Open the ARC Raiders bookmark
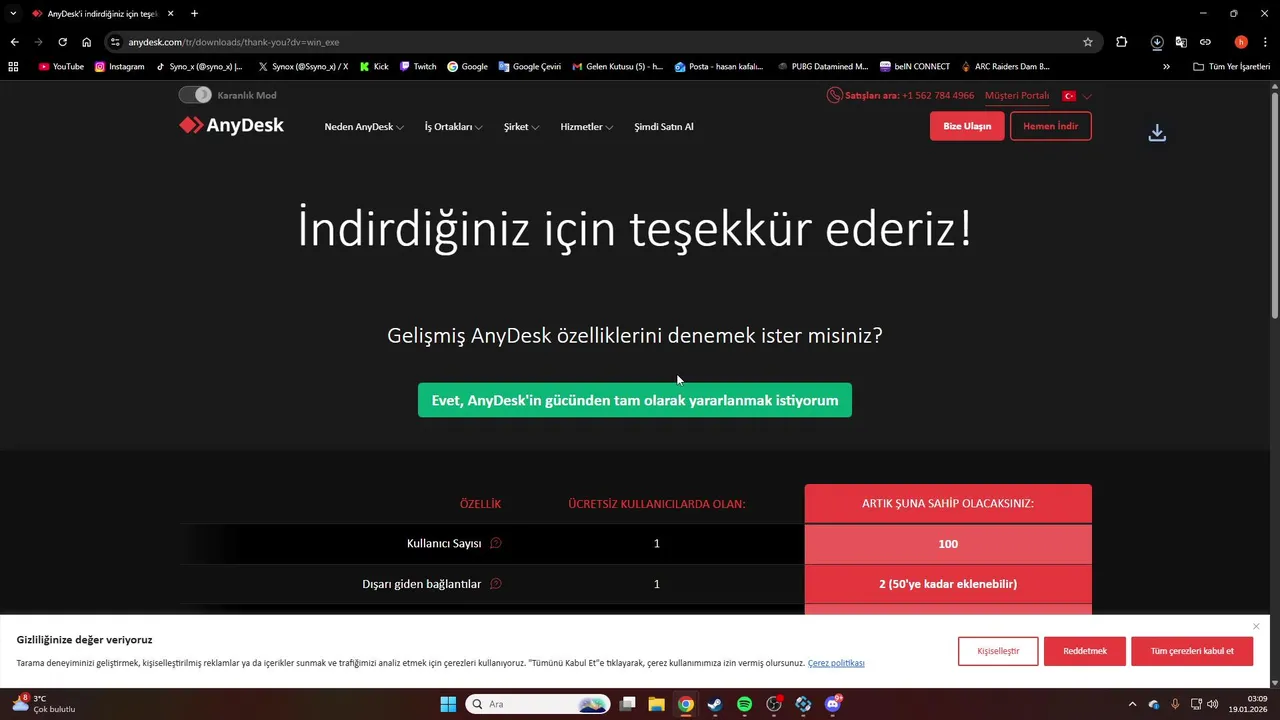Viewport: 1280px width, 720px height. 1005,67
